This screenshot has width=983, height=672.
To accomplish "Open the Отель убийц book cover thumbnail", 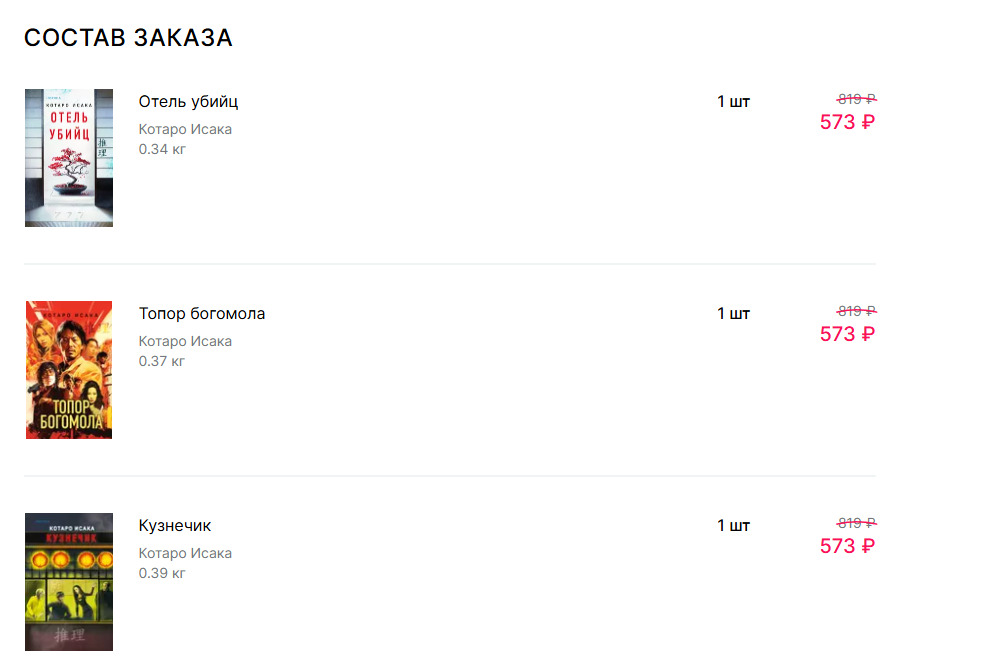I will click(x=69, y=158).
